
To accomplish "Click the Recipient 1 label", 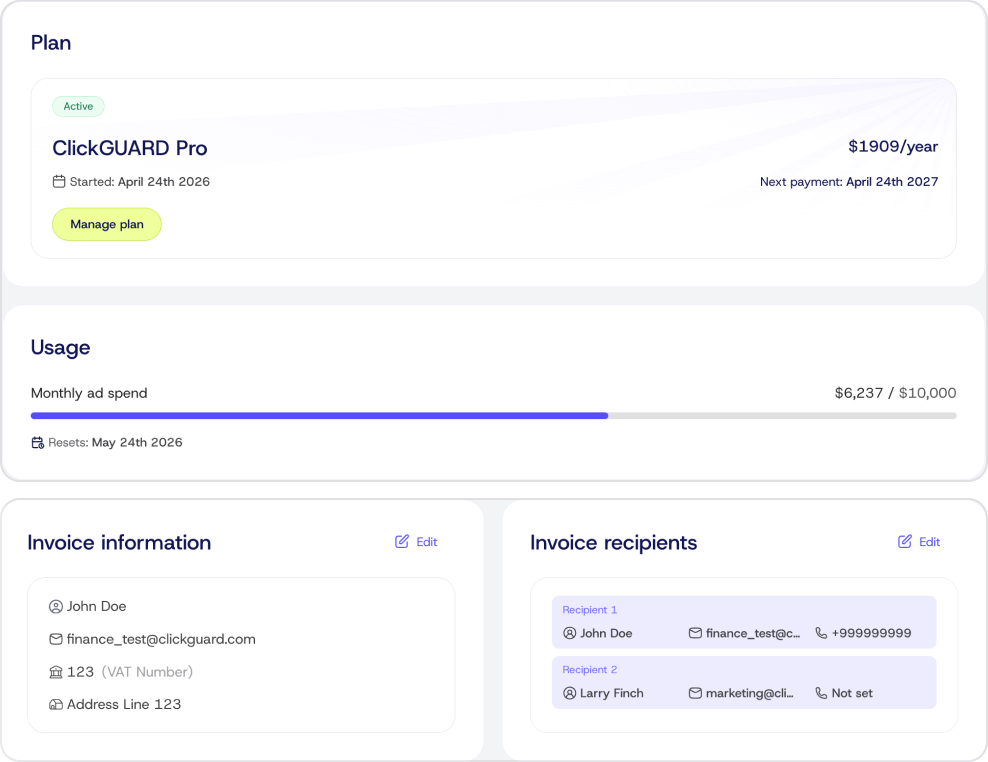I will (590, 610).
